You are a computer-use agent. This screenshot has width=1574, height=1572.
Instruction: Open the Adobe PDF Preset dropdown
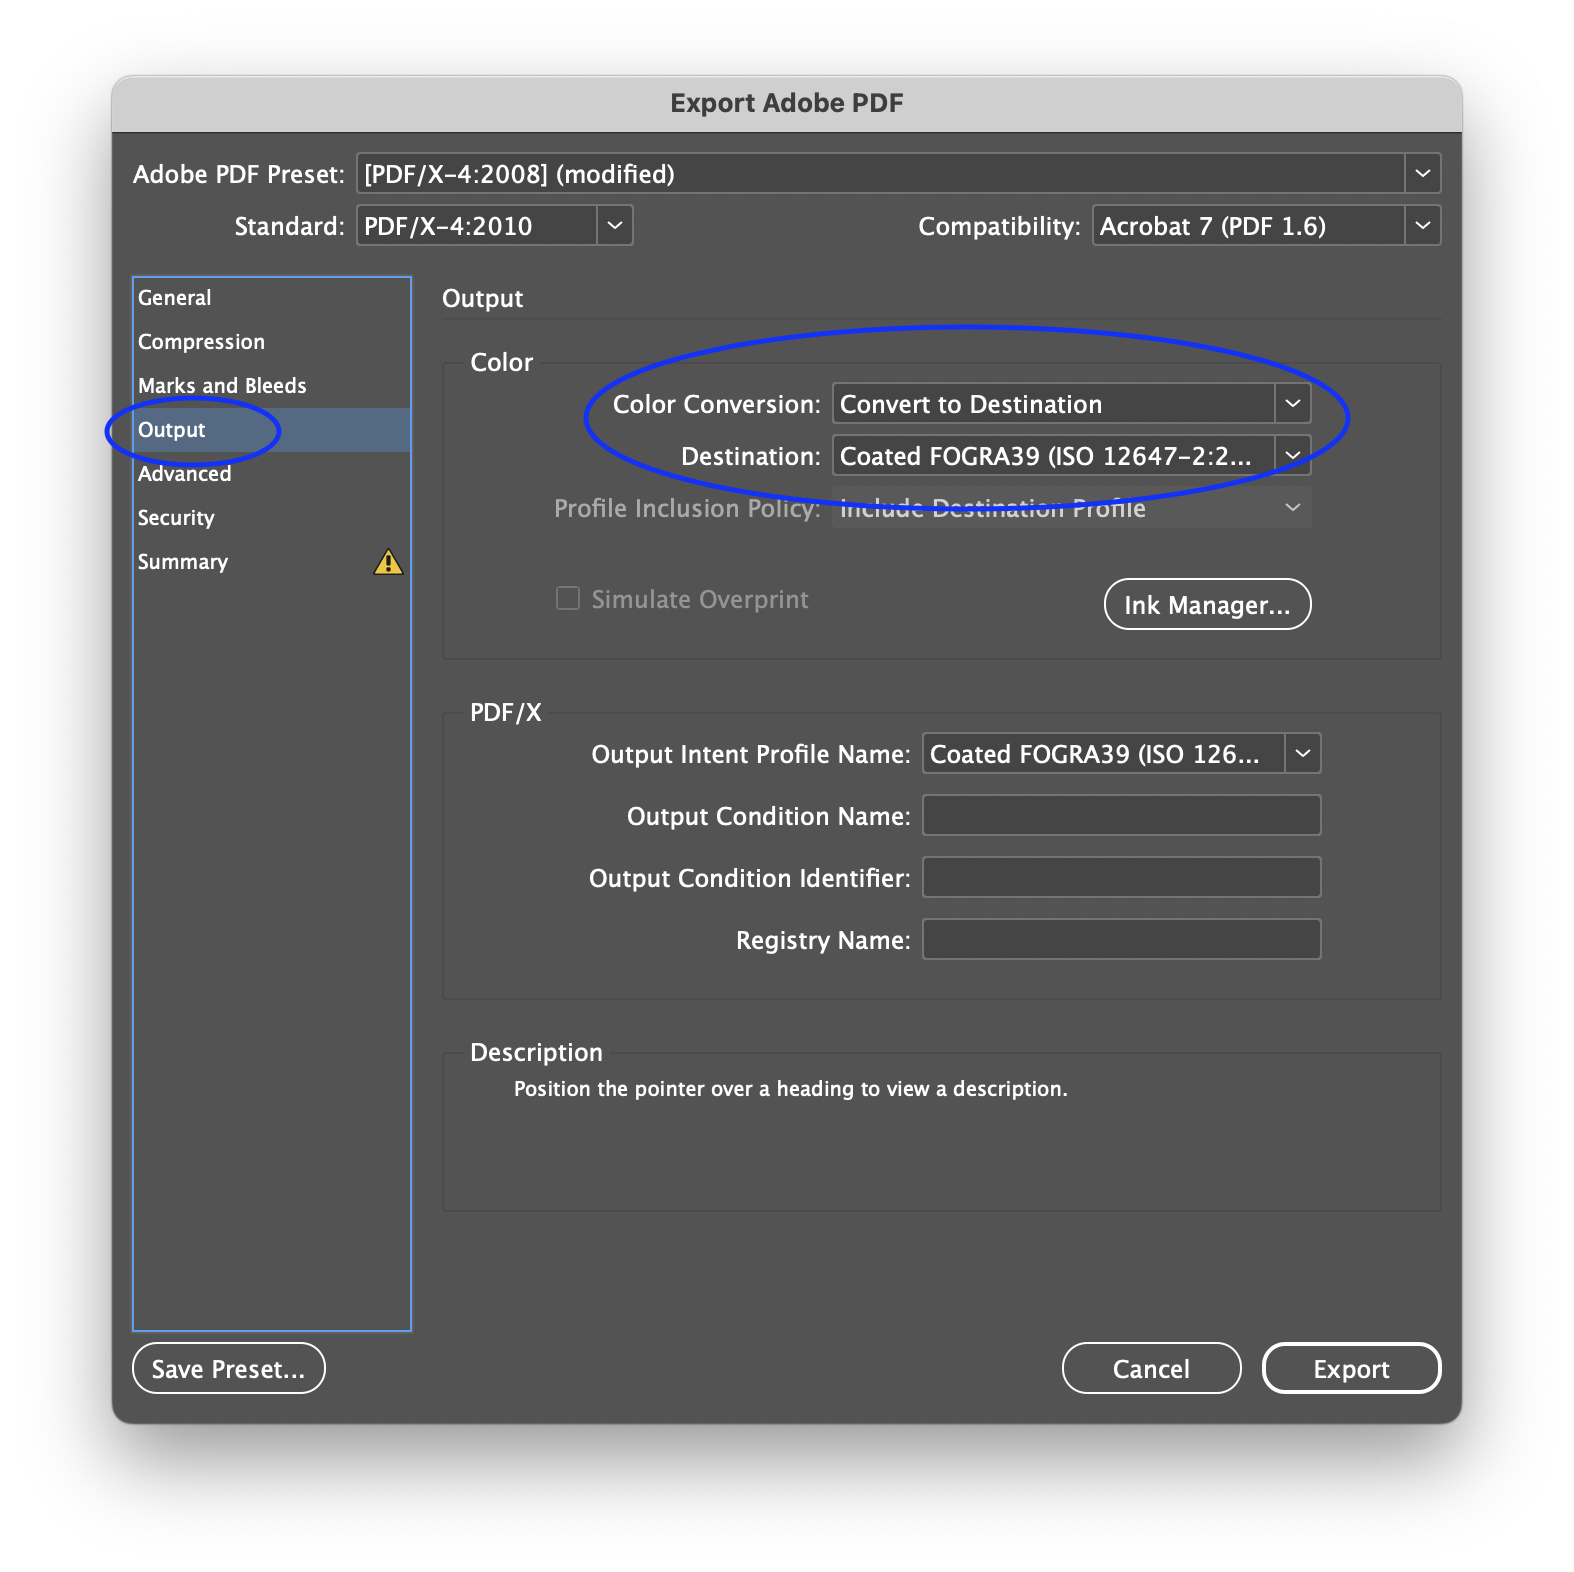(1421, 174)
